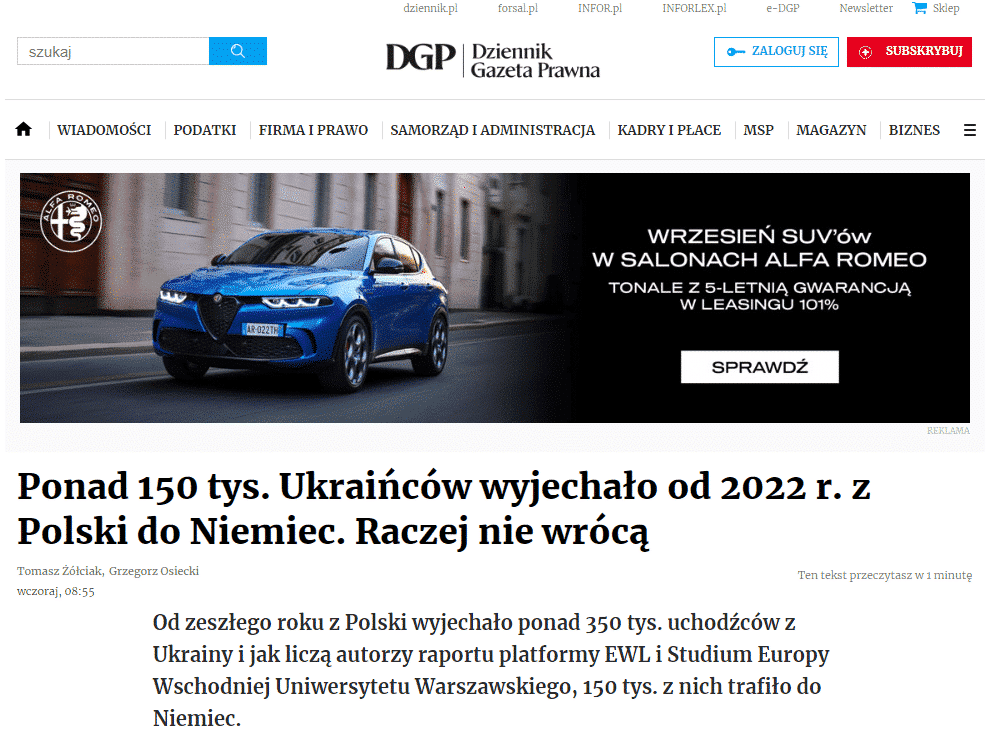Screen dimensions: 992x745
Task: Open the e-DGP link
Action: (x=783, y=8)
